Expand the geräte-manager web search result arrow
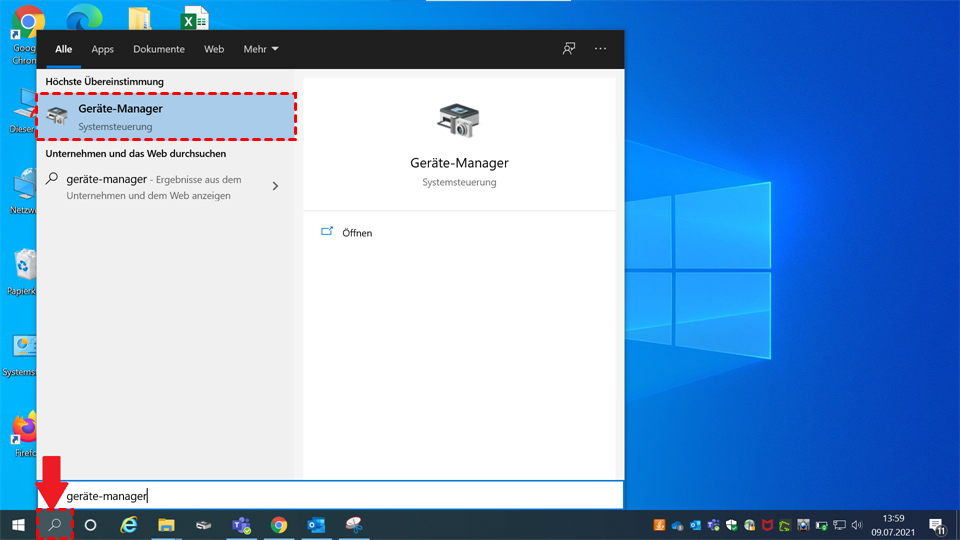The width and height of the screenshot is (960, 540). pos(275,186)
